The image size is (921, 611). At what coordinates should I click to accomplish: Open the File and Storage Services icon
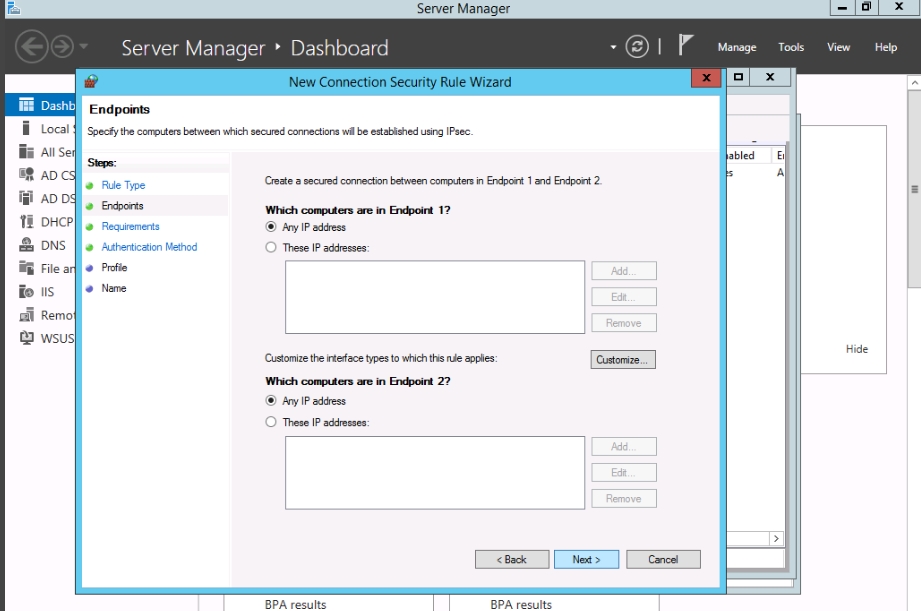[x=26, y=268]
